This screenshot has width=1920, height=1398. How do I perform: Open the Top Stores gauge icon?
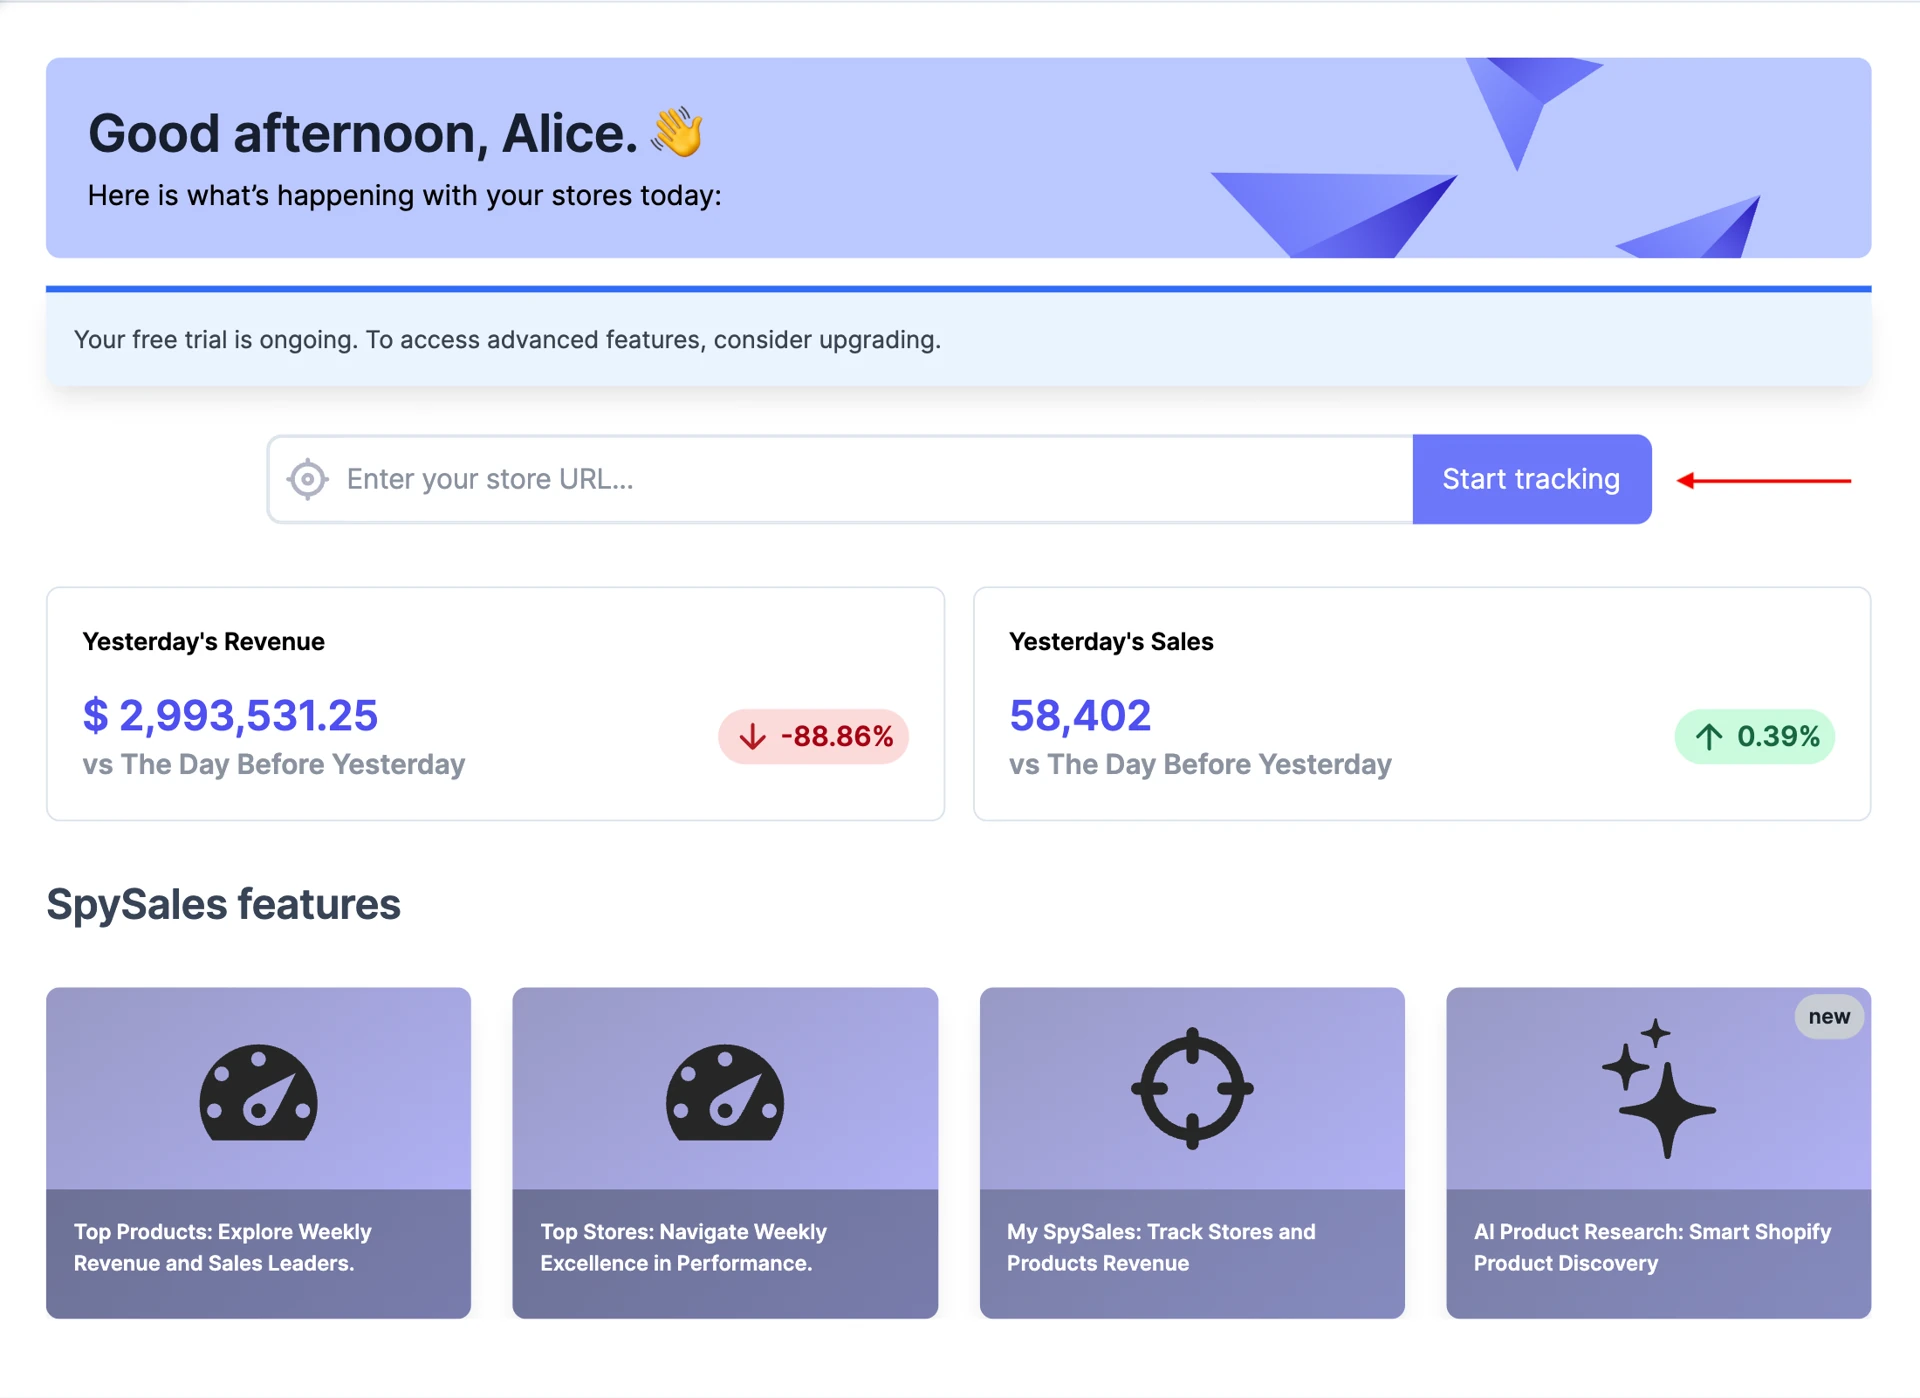point(725,1093)
